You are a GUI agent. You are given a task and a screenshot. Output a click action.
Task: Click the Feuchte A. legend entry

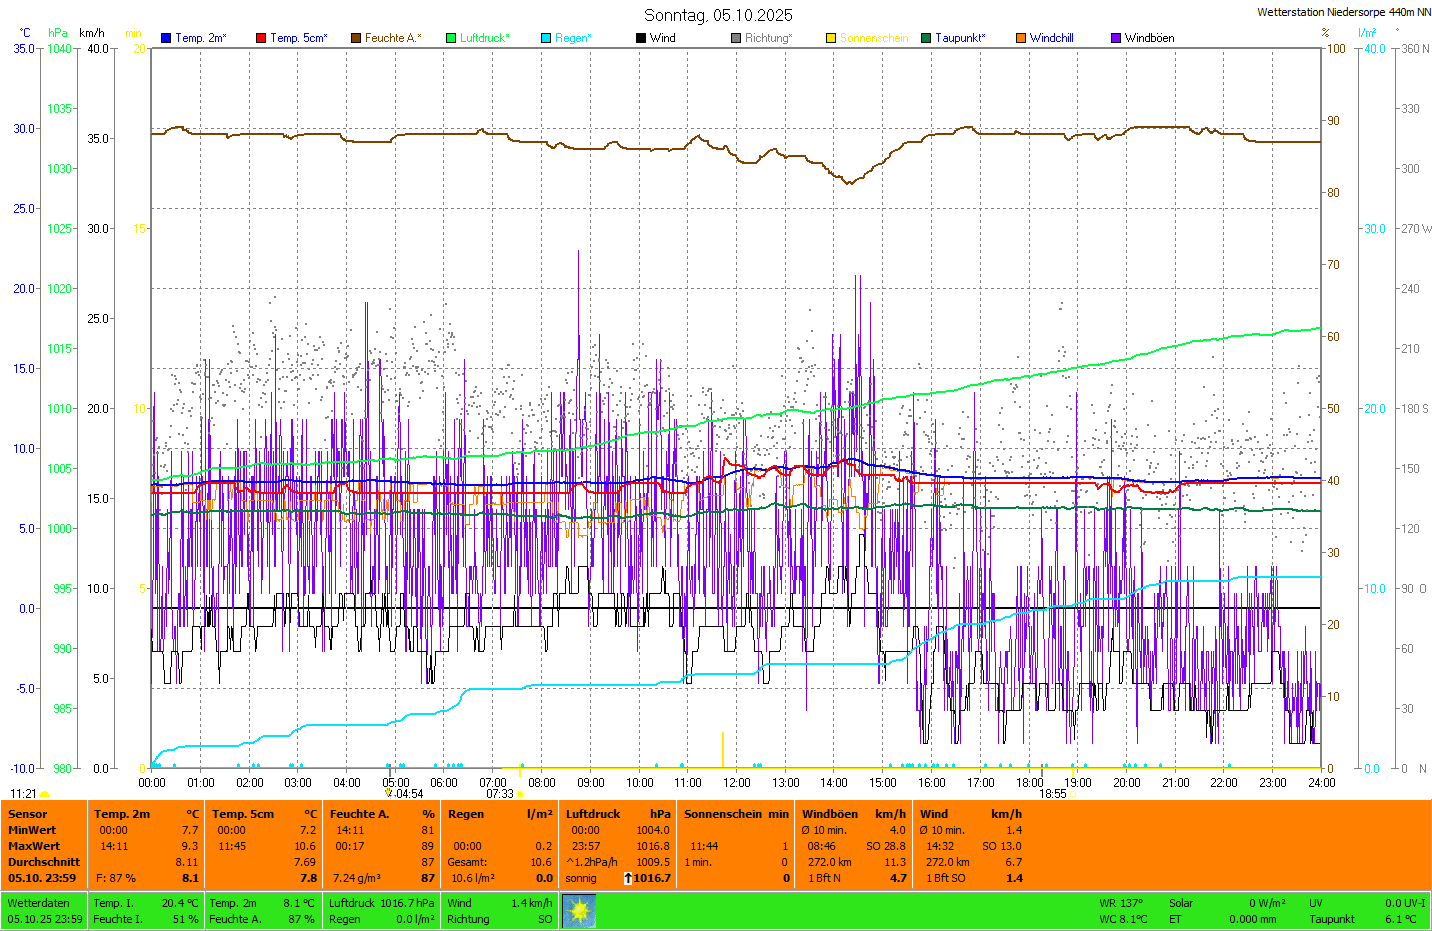point(392,38)
